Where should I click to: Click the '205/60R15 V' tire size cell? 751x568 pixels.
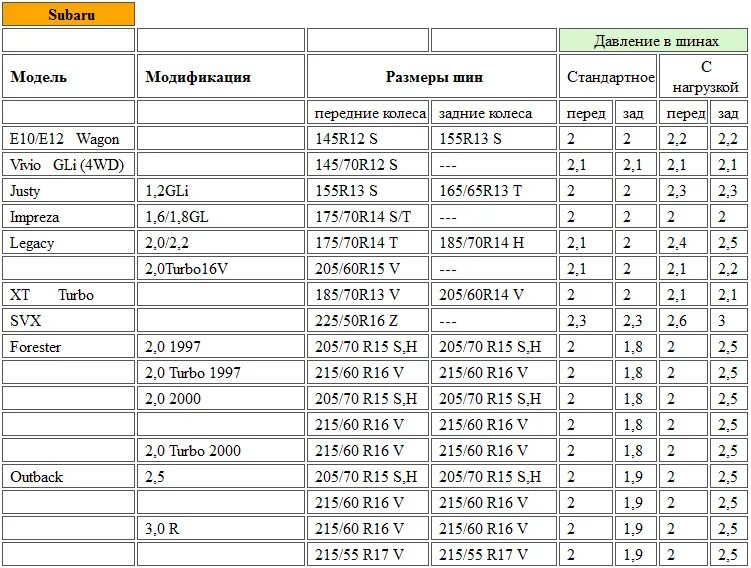pos(368,269)
